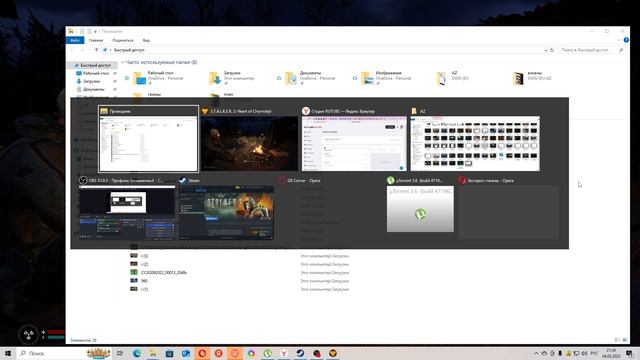Image resolution: width=640 pixels, height=360 pixels.
Task: Switch to details view in status bar
Action: pos(617,340)
